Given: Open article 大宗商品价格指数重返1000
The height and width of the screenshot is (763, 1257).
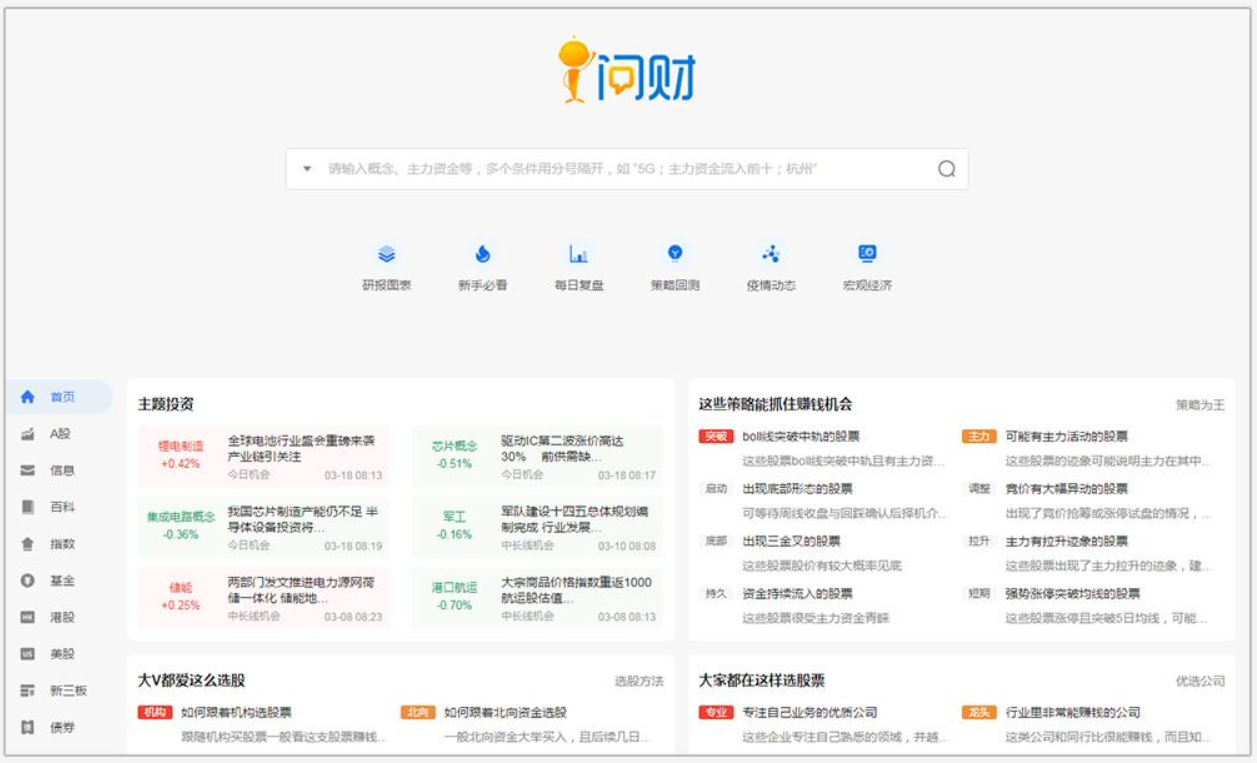Looking at the screenshot, I should coord(576,590).
